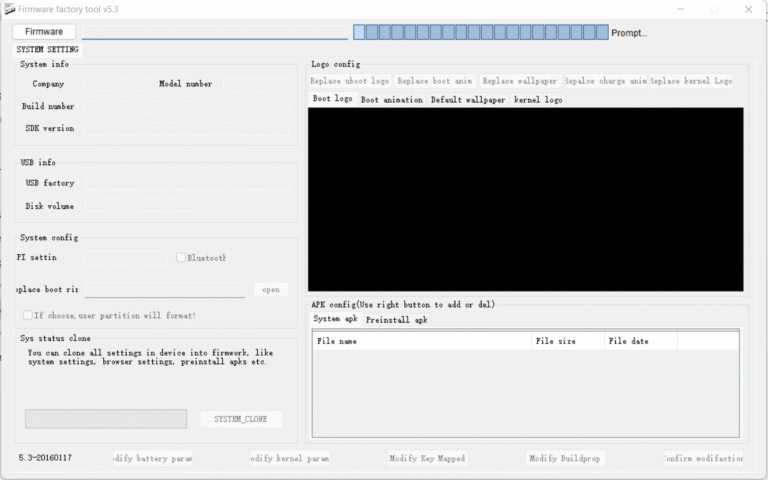Open the Default wallpaper tab
The height and width of the screenshot is (480, 768).
(468, 100)
